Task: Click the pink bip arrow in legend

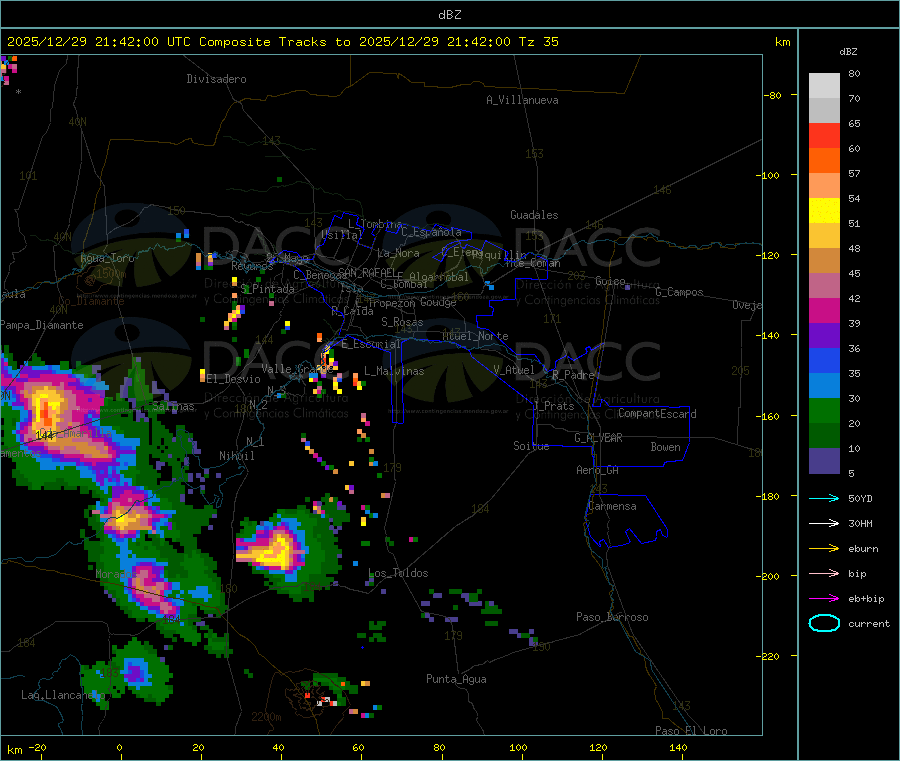Action: (x=824, y=573)
